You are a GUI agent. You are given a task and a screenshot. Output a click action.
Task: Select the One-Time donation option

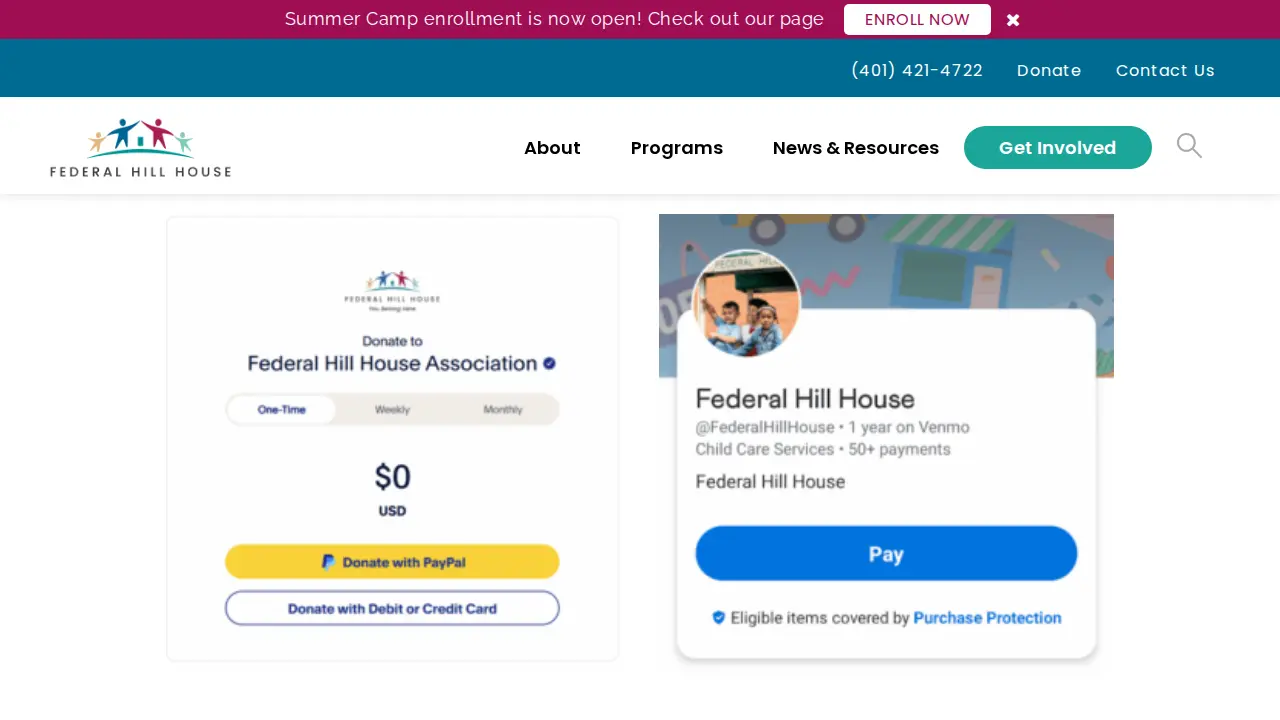(282, 410)
